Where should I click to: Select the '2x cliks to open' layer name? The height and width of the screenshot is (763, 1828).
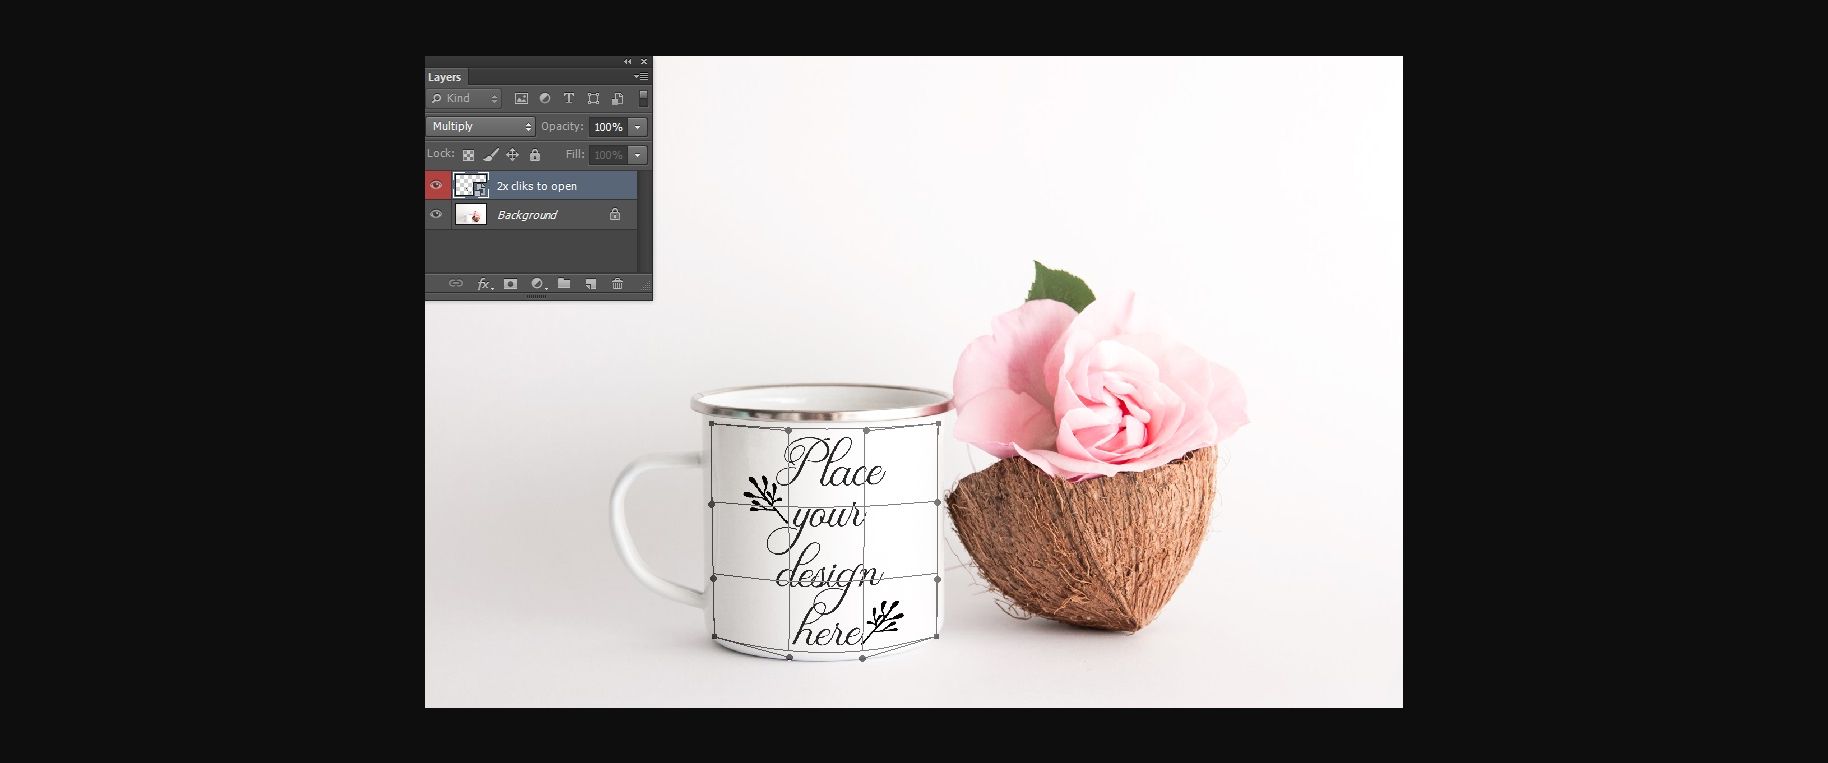coord(537,186)
